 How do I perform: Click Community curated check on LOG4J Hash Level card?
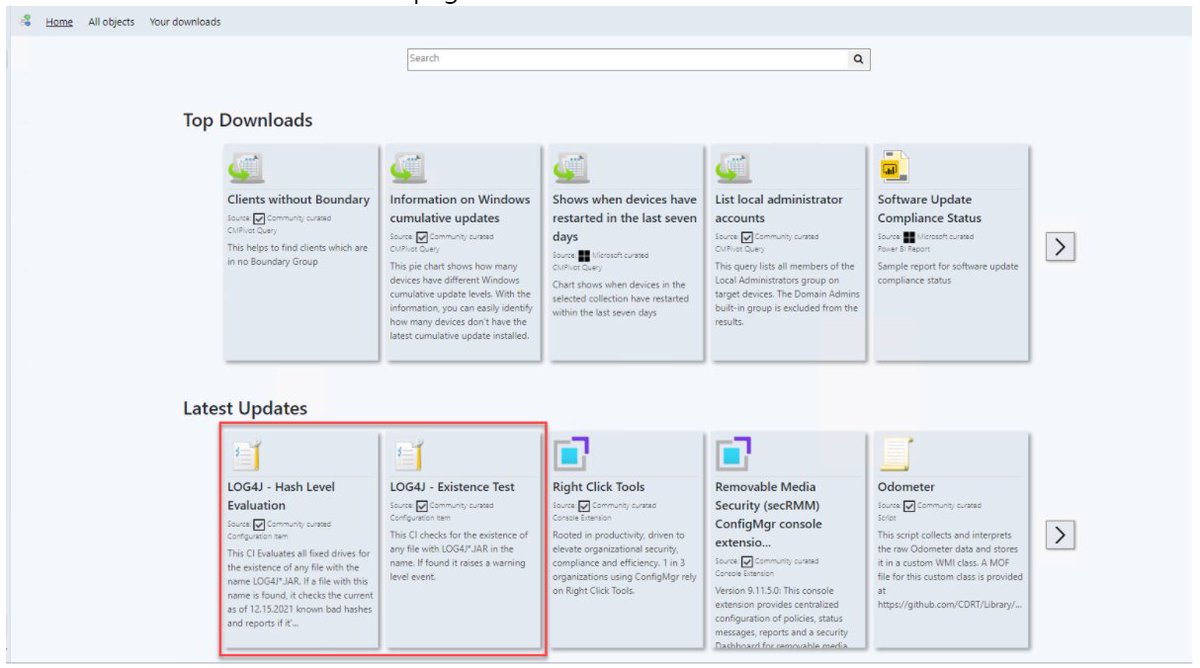(259, 524)
